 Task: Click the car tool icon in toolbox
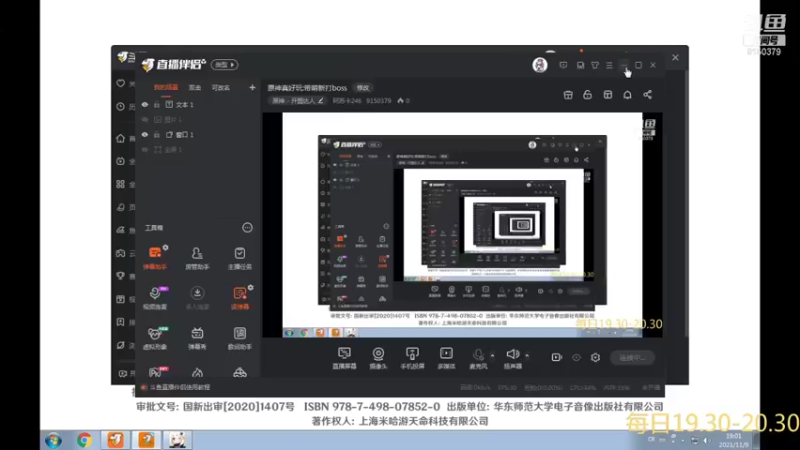pos(240,372)
